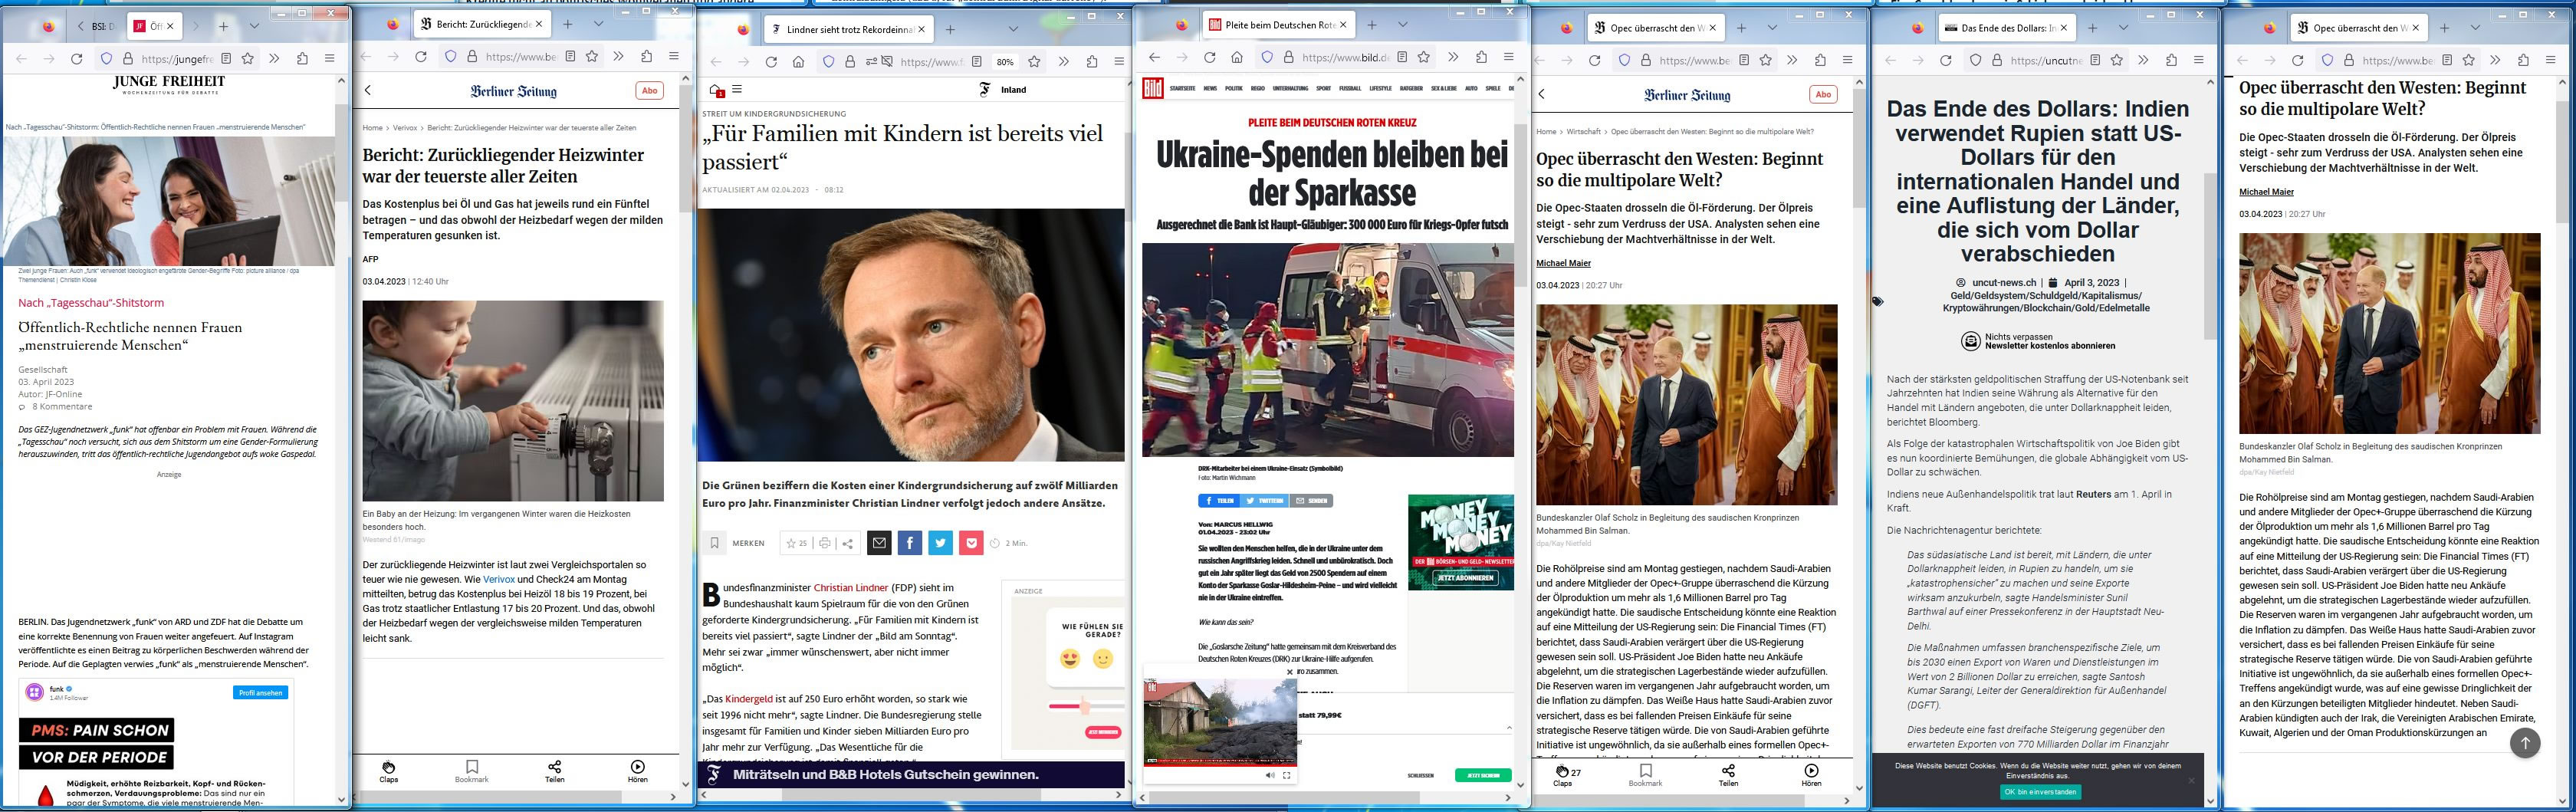The image size is (2576, 812).
Task: Open Hören audio for the Heizwinter article
Action: click(637, 771)
